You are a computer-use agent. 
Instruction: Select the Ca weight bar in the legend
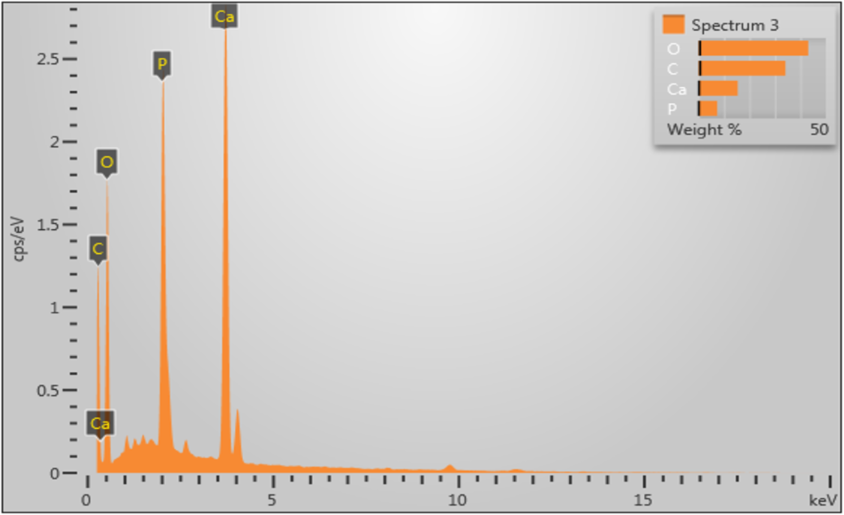click(x=718, y=88)
